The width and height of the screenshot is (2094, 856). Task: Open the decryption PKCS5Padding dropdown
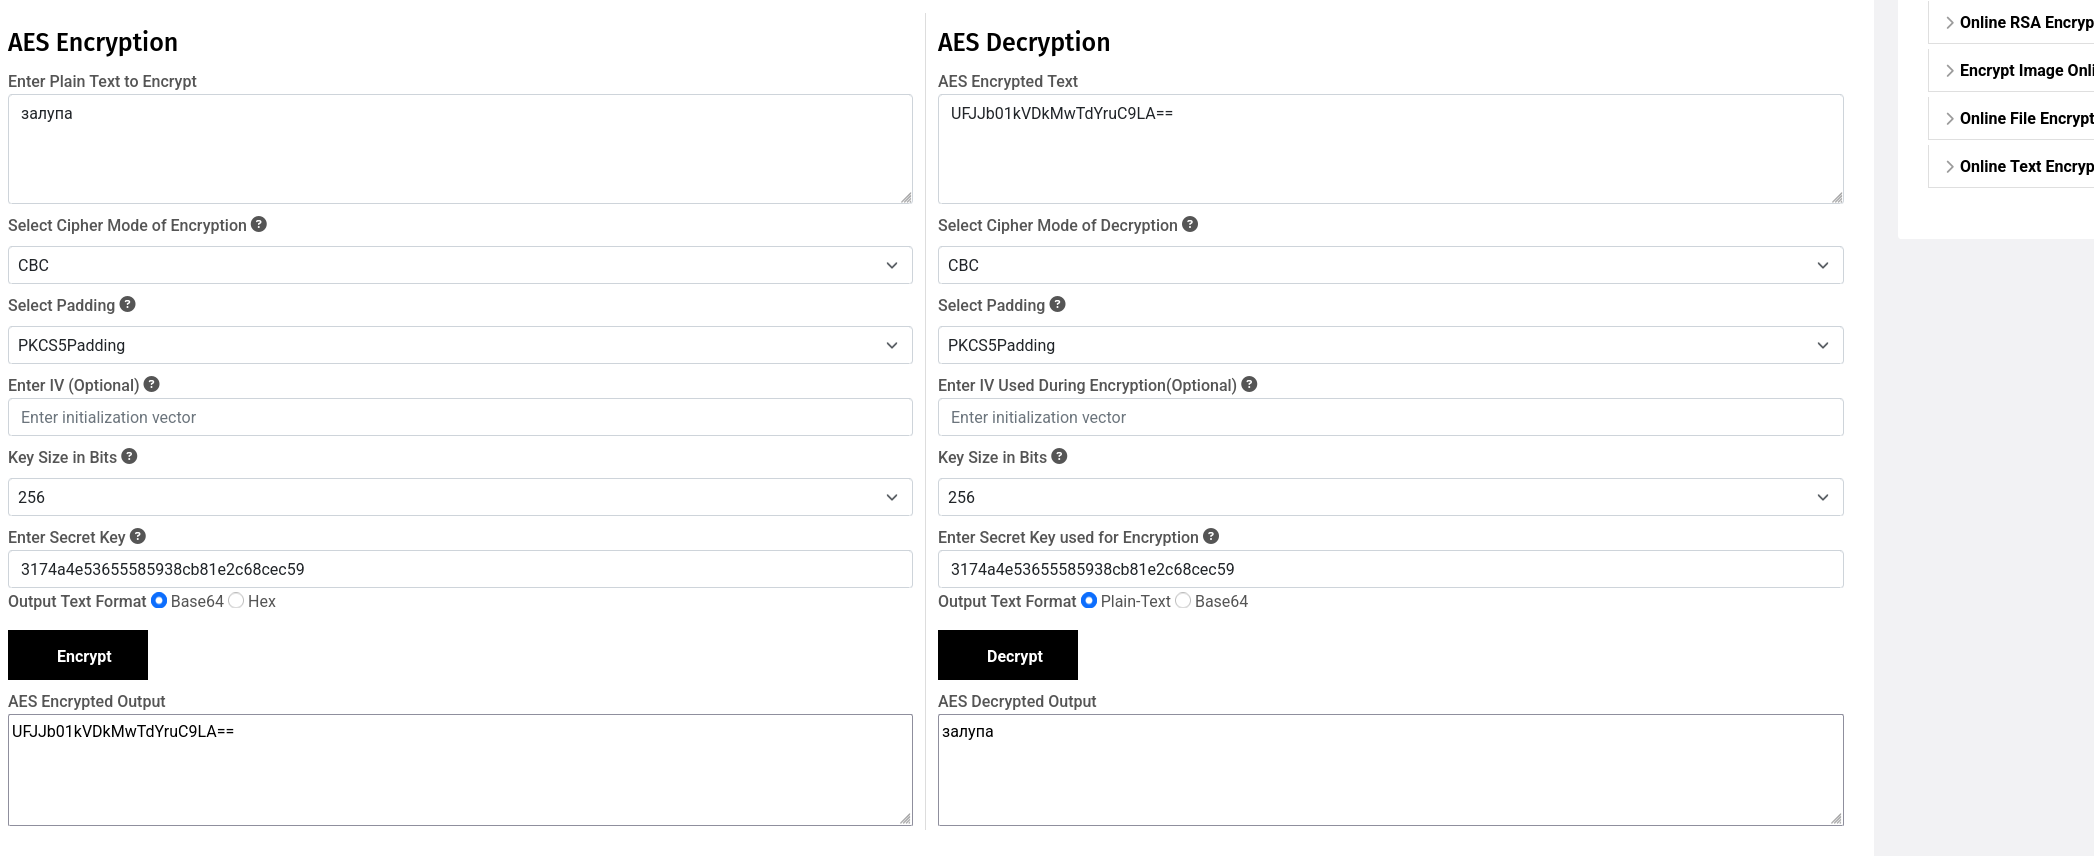(1390, 345)
